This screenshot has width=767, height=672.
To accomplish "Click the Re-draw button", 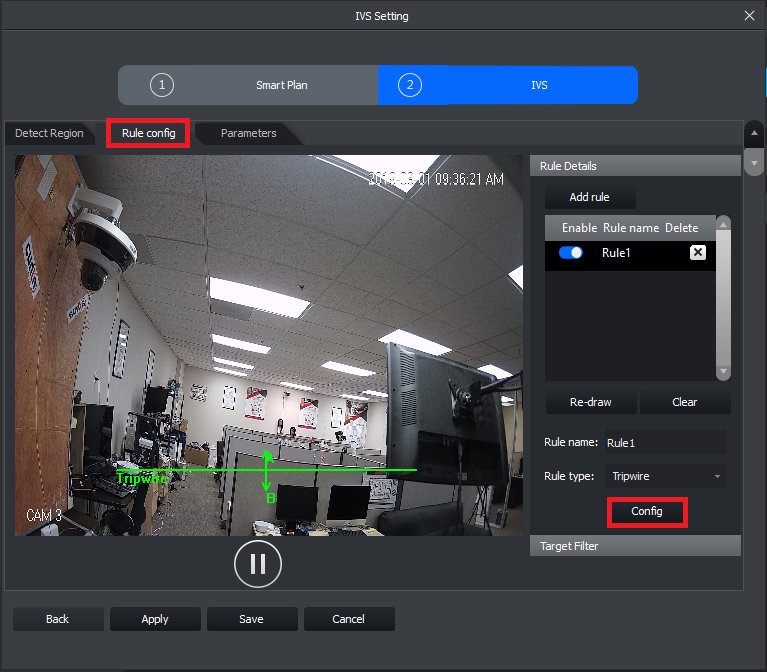I will click(591, 402).
